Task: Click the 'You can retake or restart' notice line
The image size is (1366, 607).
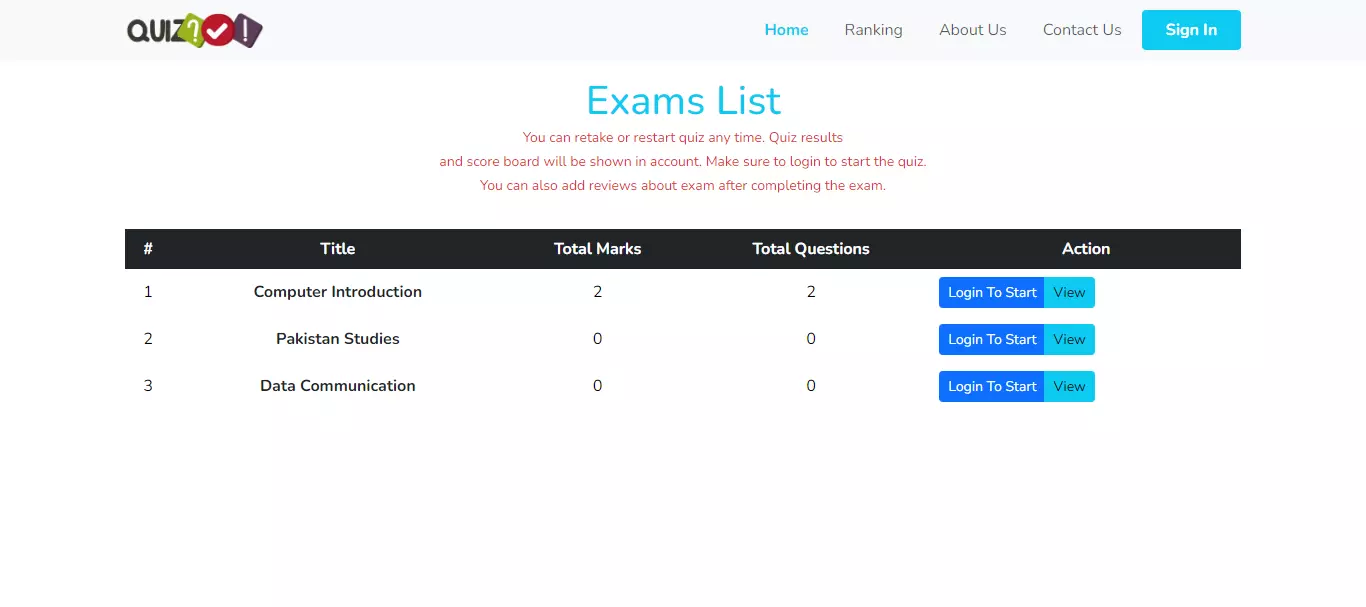Action: coord(683,138)
